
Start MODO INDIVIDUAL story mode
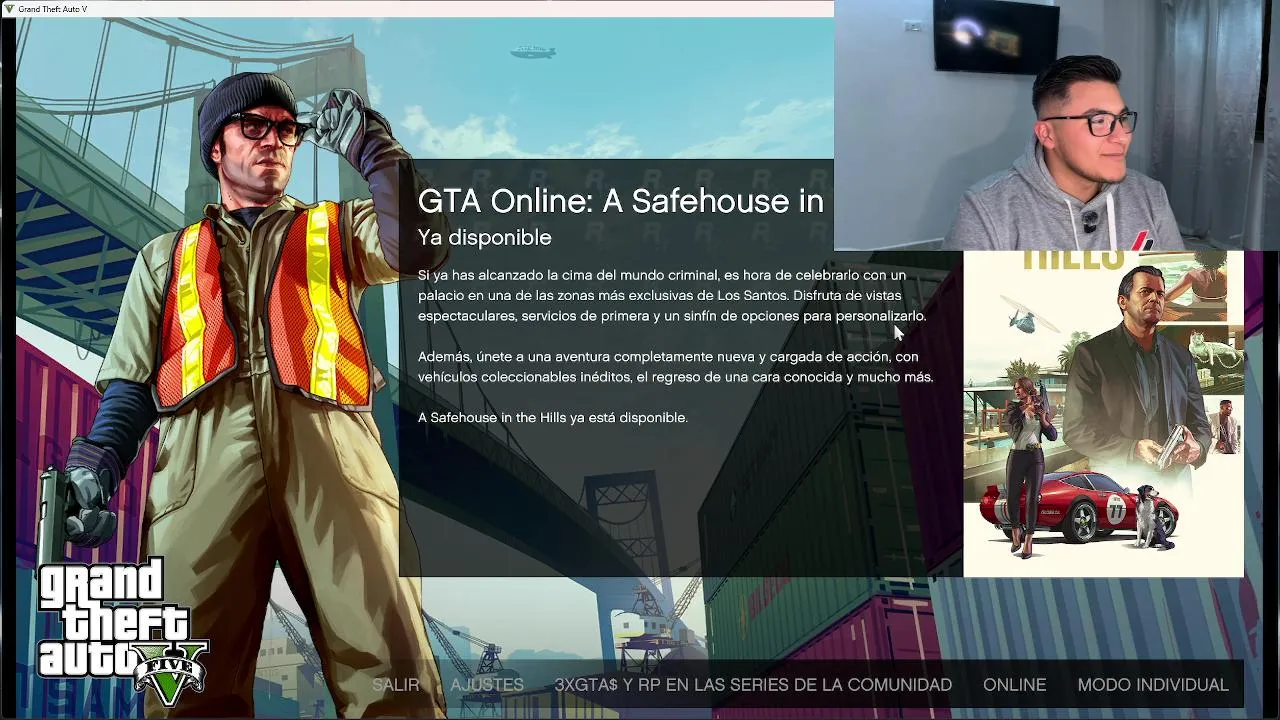pyautogui.click(x=1153, y=685)
